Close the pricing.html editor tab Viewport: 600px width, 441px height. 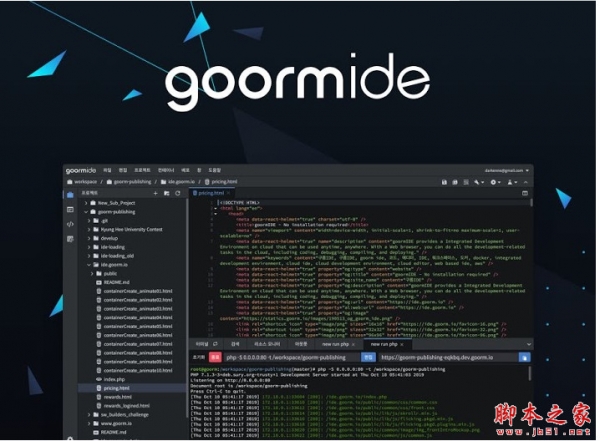pyautogui.click(x=229, y=193)
